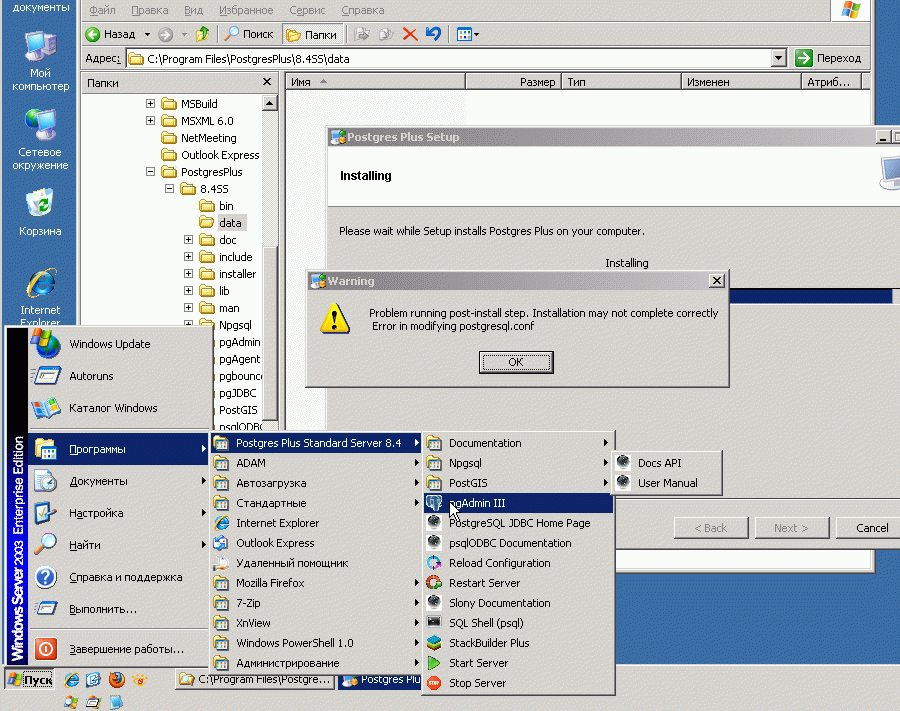Click the address field path text
Image resolution: width=900 pixels, height=711 pixels.
[x=248, y=59]
